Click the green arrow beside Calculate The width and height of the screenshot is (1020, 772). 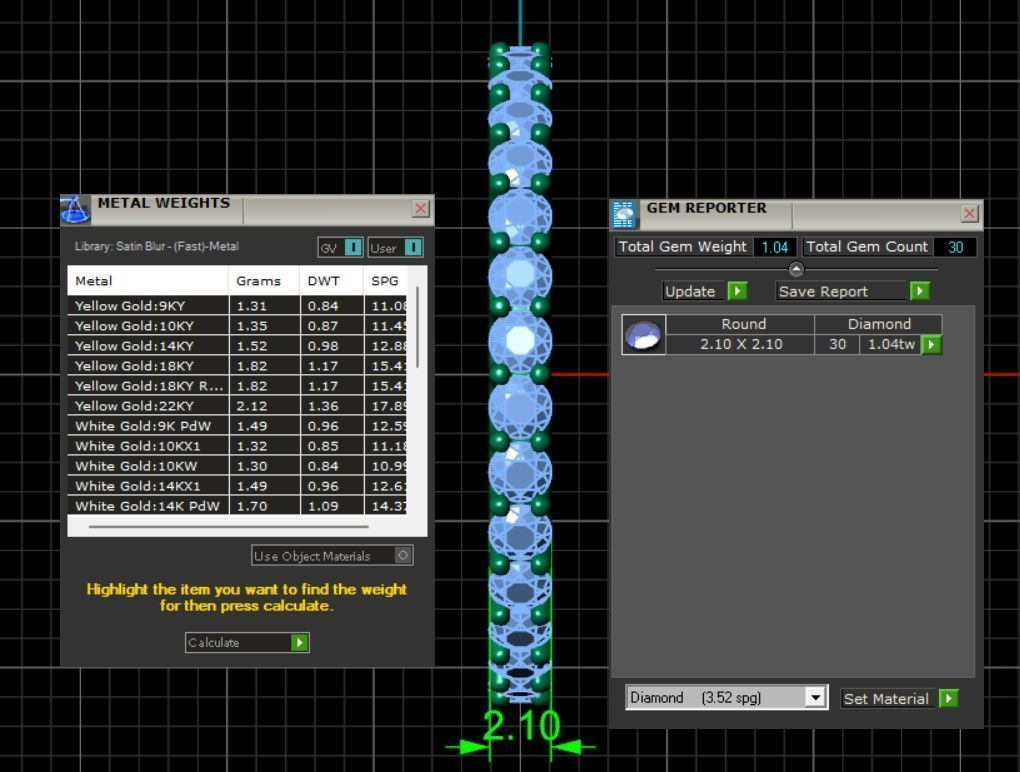coord(299,643)
